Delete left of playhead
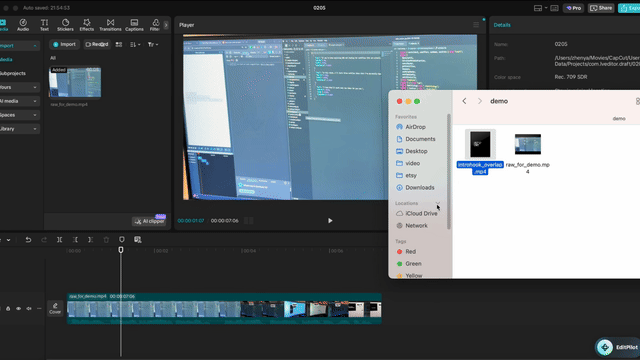640x360 pixels. point(75,240)
